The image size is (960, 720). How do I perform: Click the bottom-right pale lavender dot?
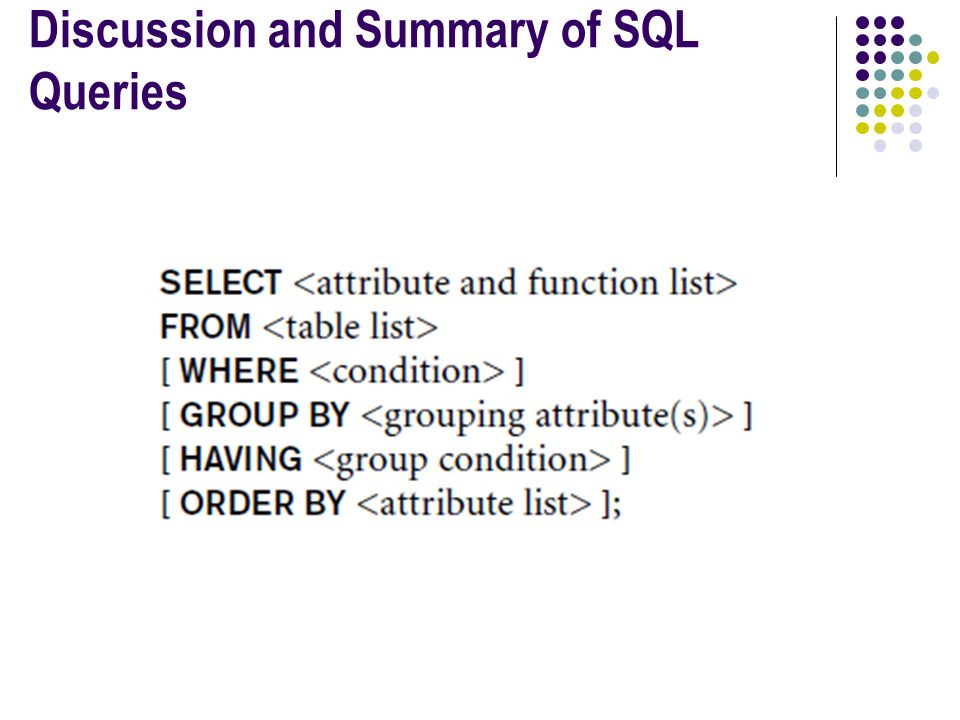pos(915,146)
